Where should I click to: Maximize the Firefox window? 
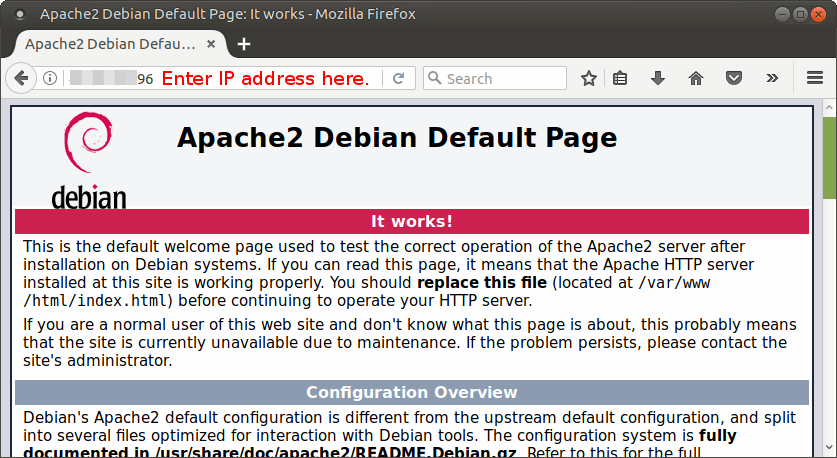pos(800,14)
